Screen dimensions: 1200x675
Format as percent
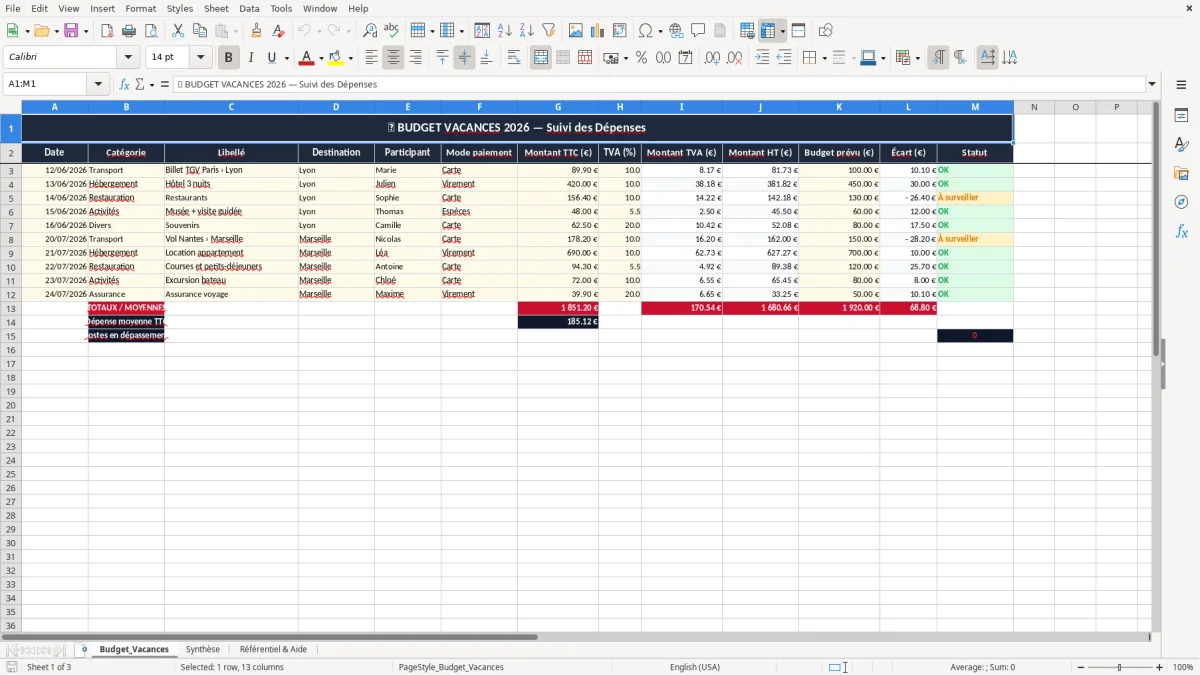tap(641, 58)
